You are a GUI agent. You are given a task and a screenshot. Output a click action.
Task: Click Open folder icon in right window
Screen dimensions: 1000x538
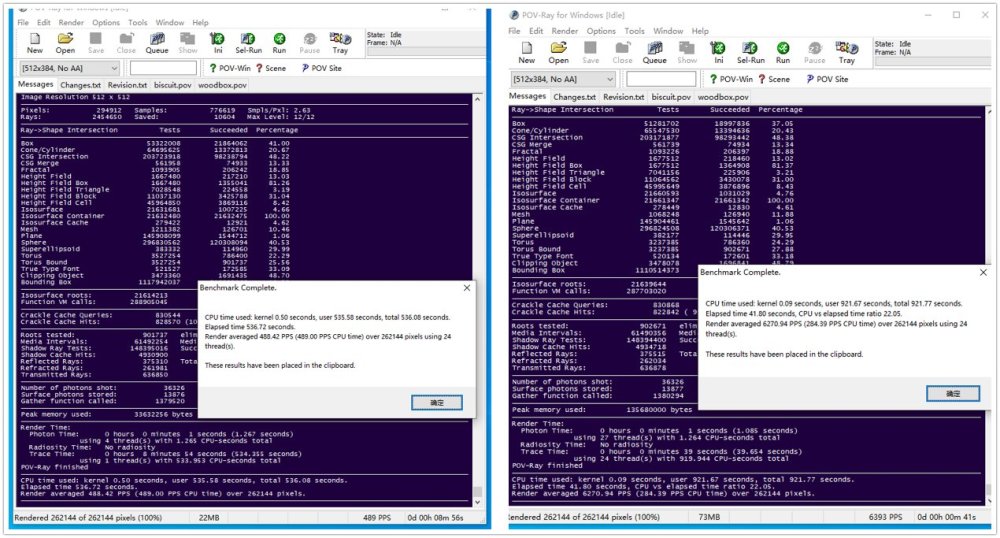pyautogui.click(x=559, y=53)
